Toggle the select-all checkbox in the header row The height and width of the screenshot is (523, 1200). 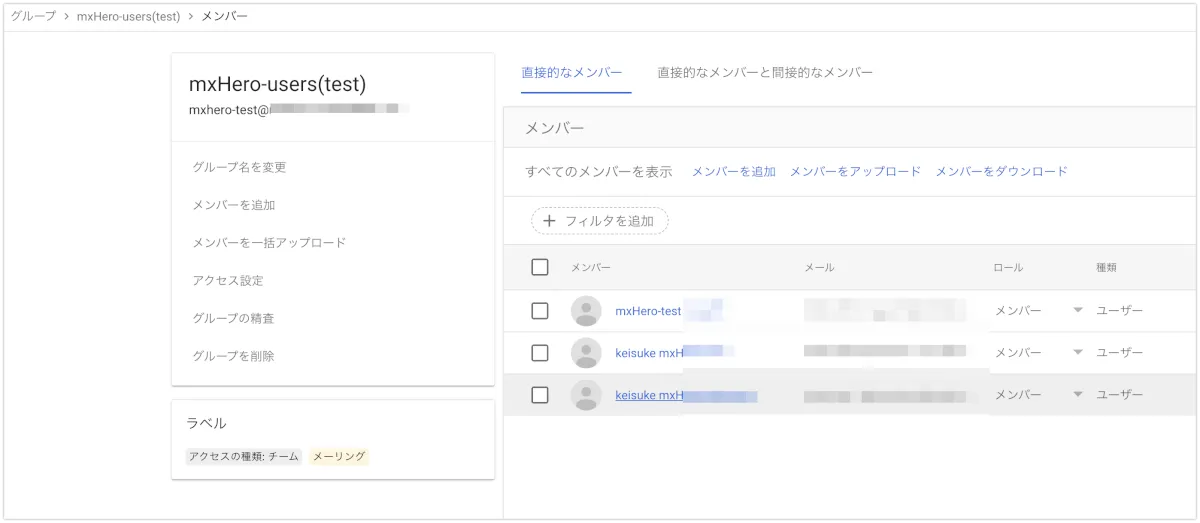540,267
